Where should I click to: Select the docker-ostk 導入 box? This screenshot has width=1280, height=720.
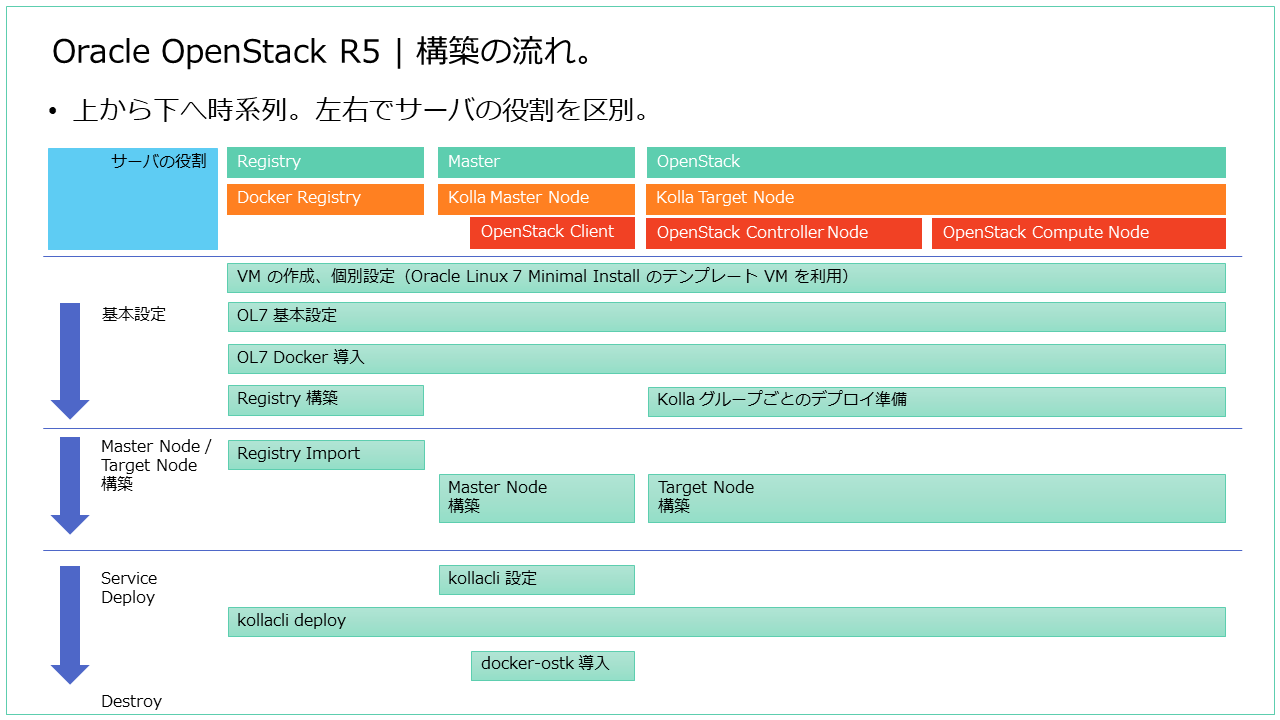click(552, 665)
